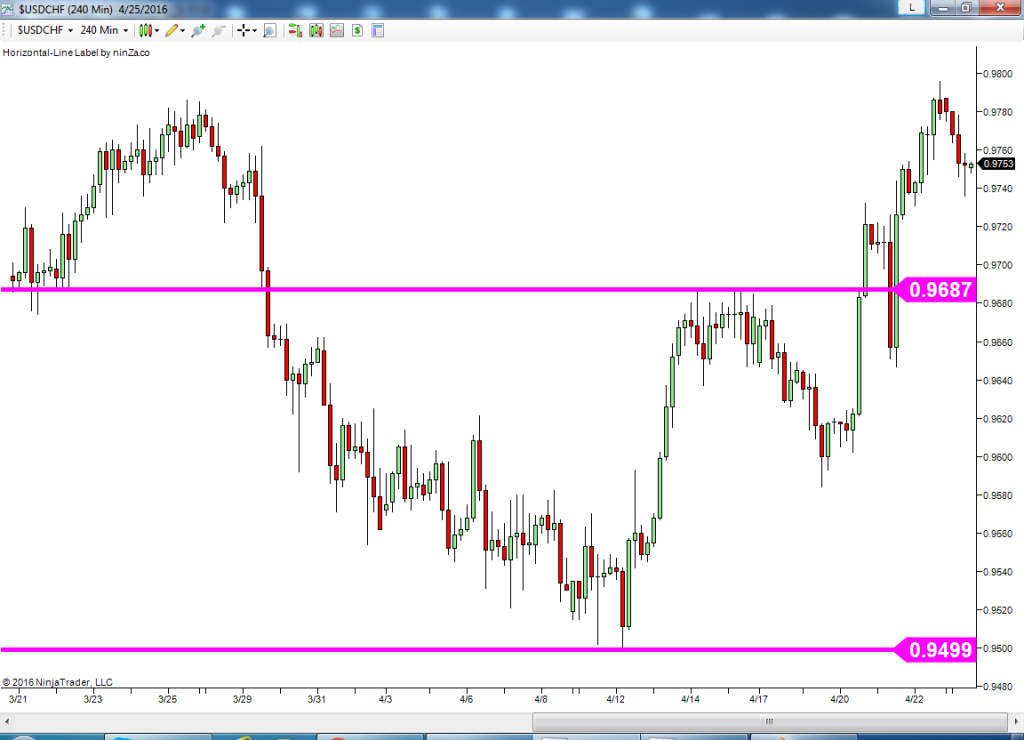This screenshot has height=740, width=1024.
Task: Click the 0.9620 price axis label
Action: (x=998, y=419)
